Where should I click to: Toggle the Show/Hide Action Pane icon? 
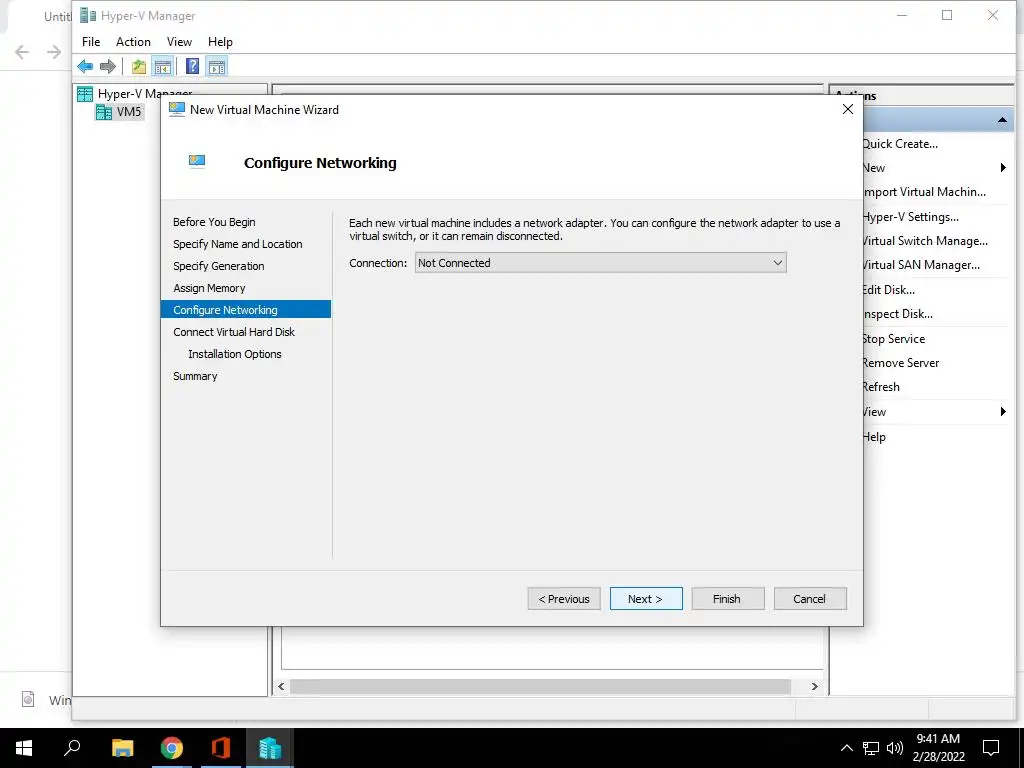[x=217, y=66]
